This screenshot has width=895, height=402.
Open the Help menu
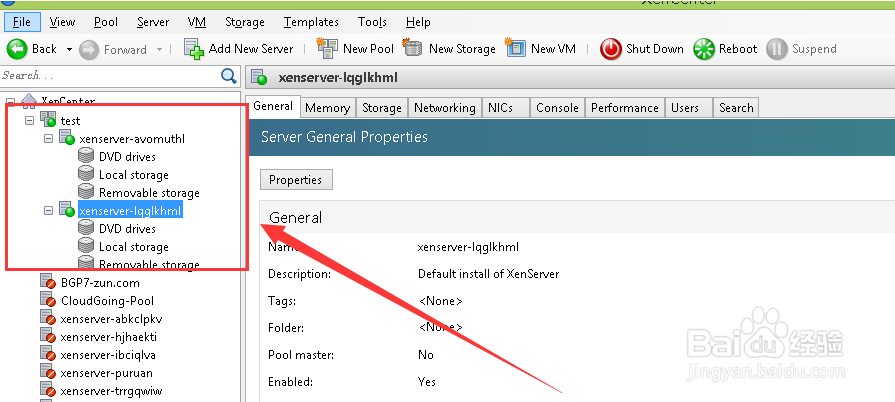pyautogui.click(x=418, y=22)
